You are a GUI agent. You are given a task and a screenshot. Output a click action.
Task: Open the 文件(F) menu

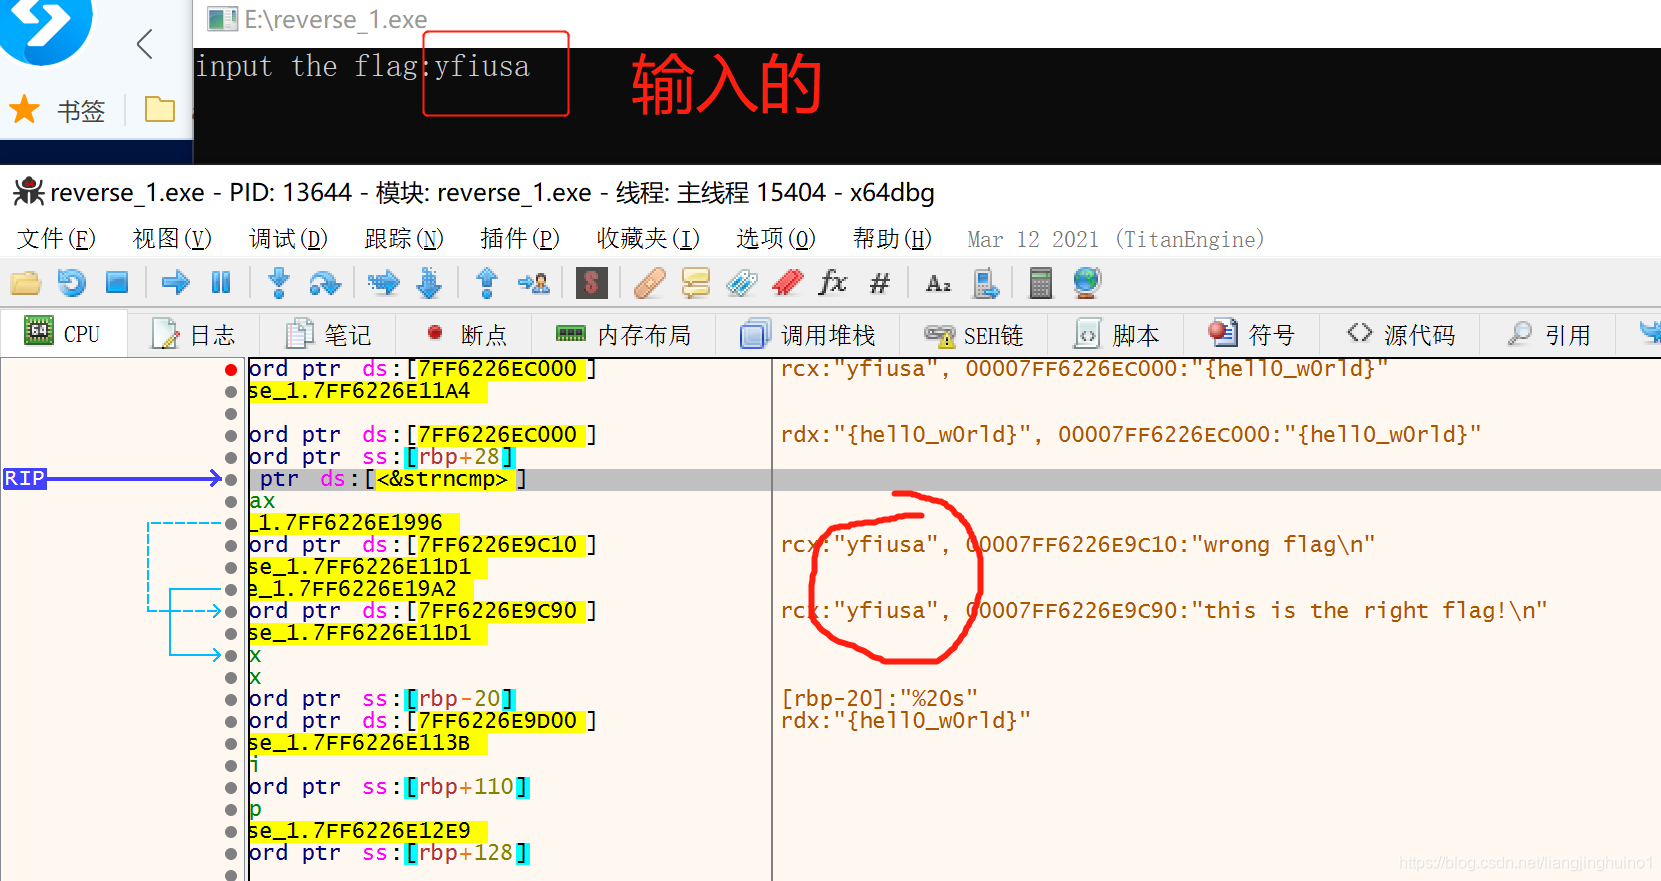click(x=56, y=239)
